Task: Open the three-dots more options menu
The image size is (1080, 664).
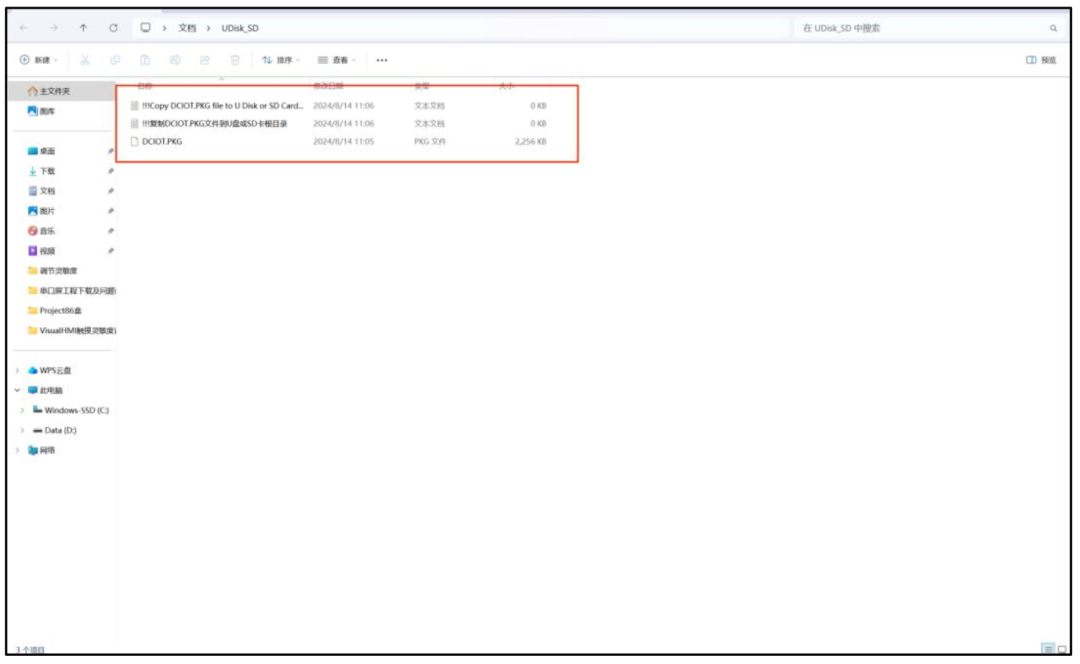Action: (382, 60)
